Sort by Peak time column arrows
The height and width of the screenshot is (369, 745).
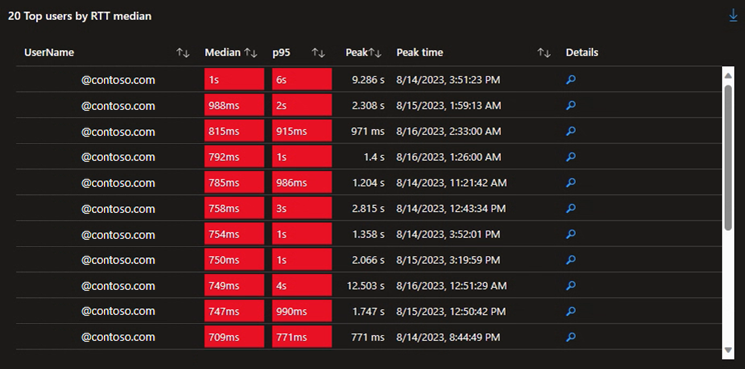(544, 53)
